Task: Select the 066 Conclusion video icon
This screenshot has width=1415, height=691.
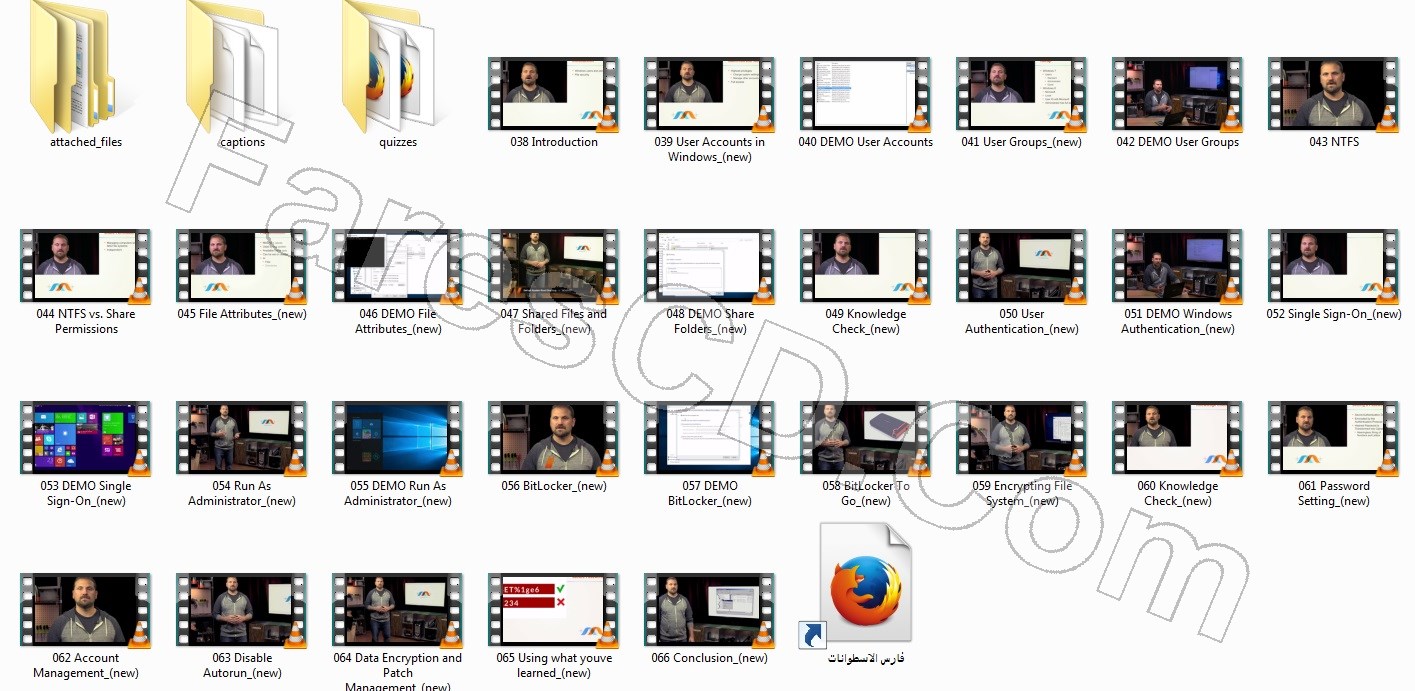Action: pyautogui.click(x=710, y=610)
